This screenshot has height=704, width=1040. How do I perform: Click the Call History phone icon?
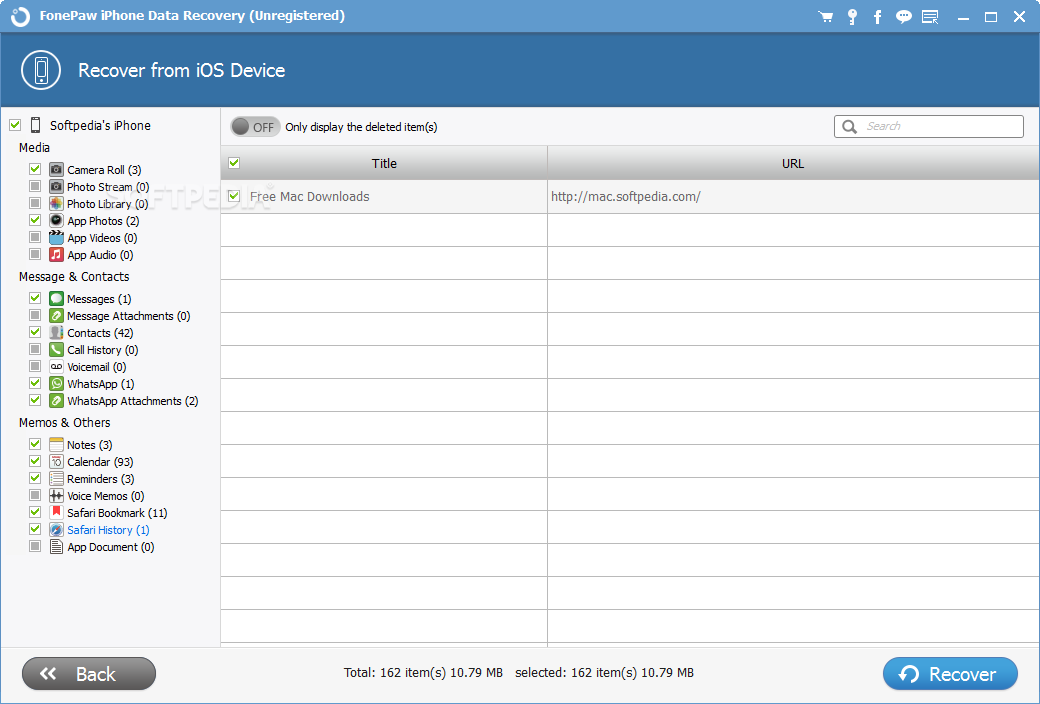tap(56, 350)
